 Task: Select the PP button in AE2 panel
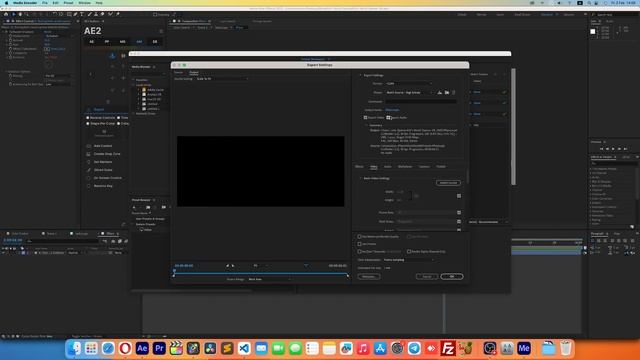107,42
